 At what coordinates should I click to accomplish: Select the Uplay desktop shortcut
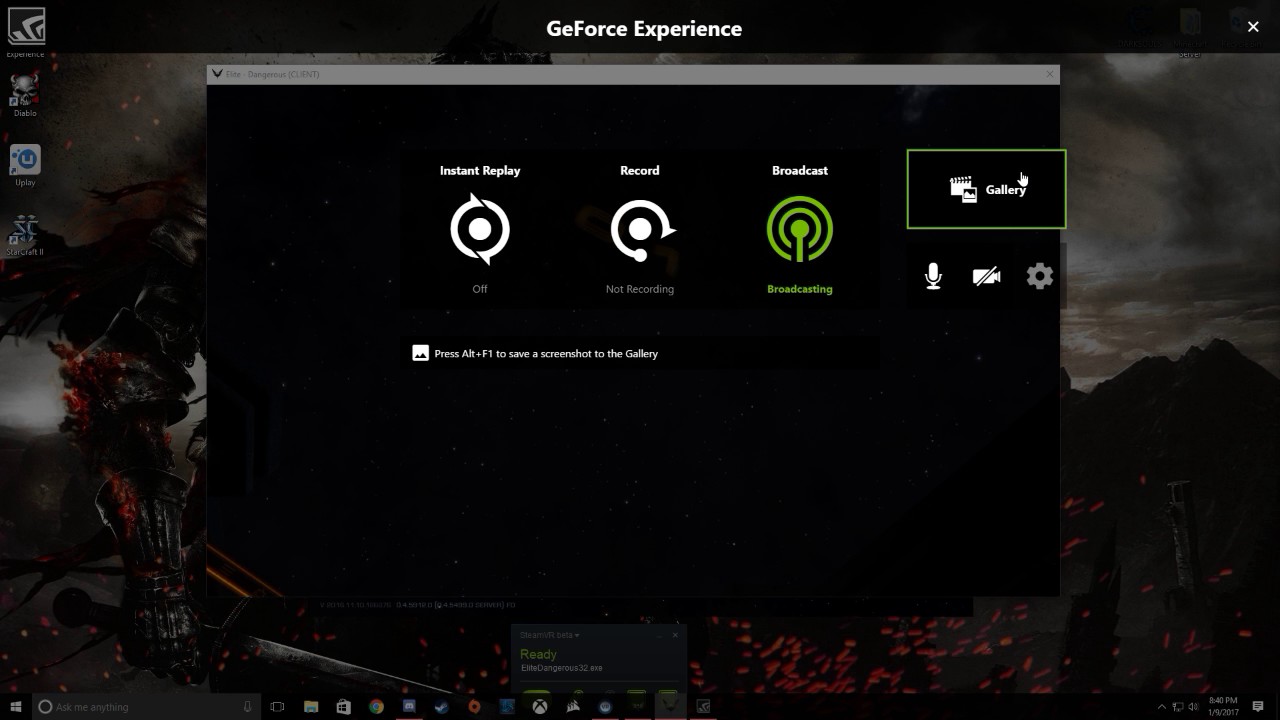[x=25, y=165]
